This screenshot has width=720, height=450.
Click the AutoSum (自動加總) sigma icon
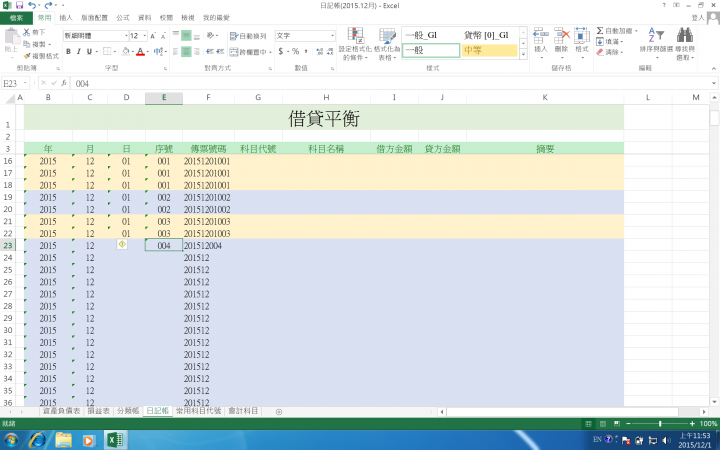coord(600,31)
